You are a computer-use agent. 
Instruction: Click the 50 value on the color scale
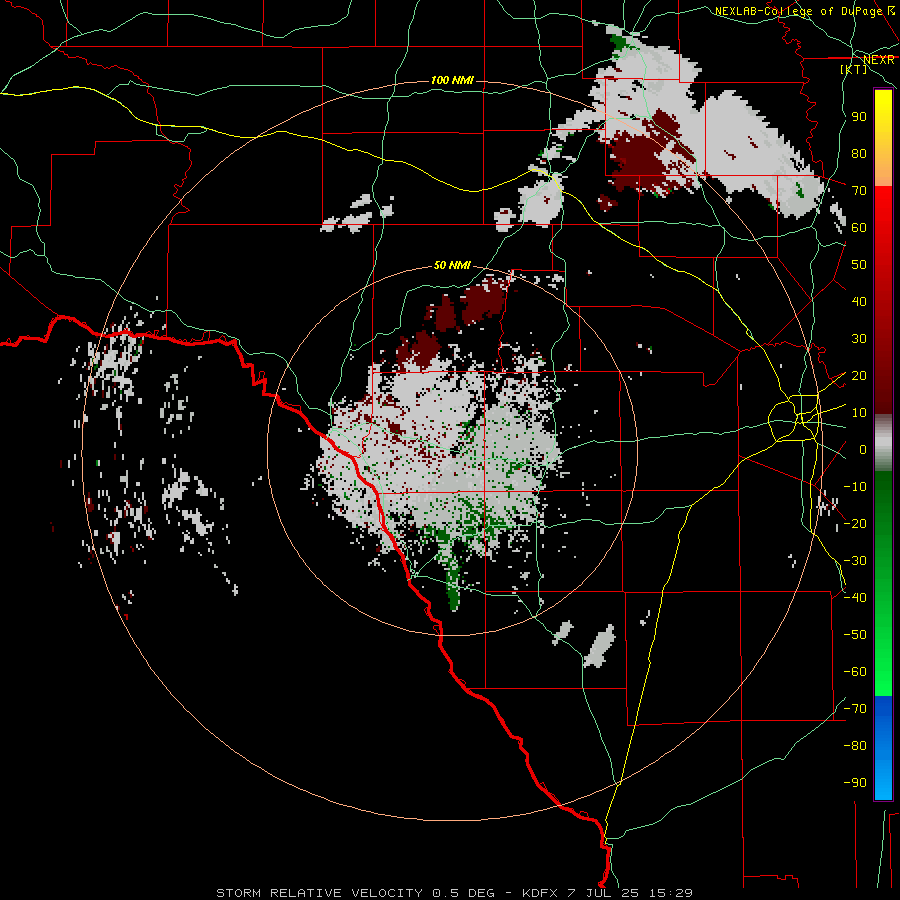point(859,265)
